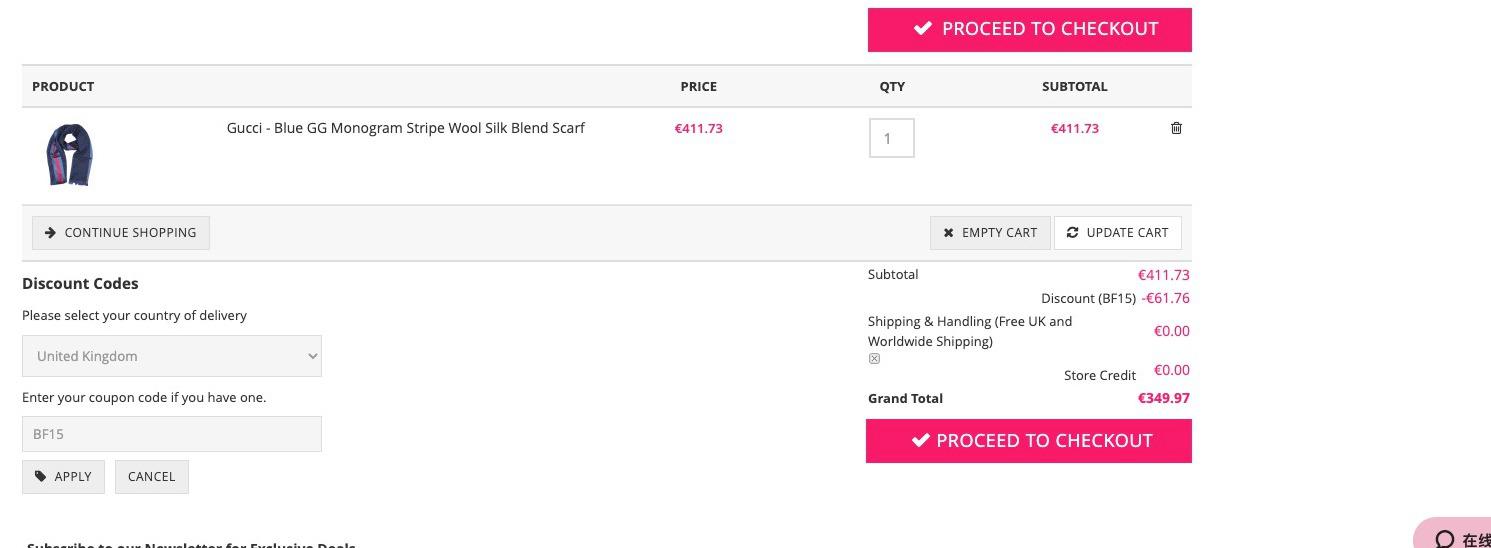Apply the discount coupon code
1491x548 pixels.
62,477
